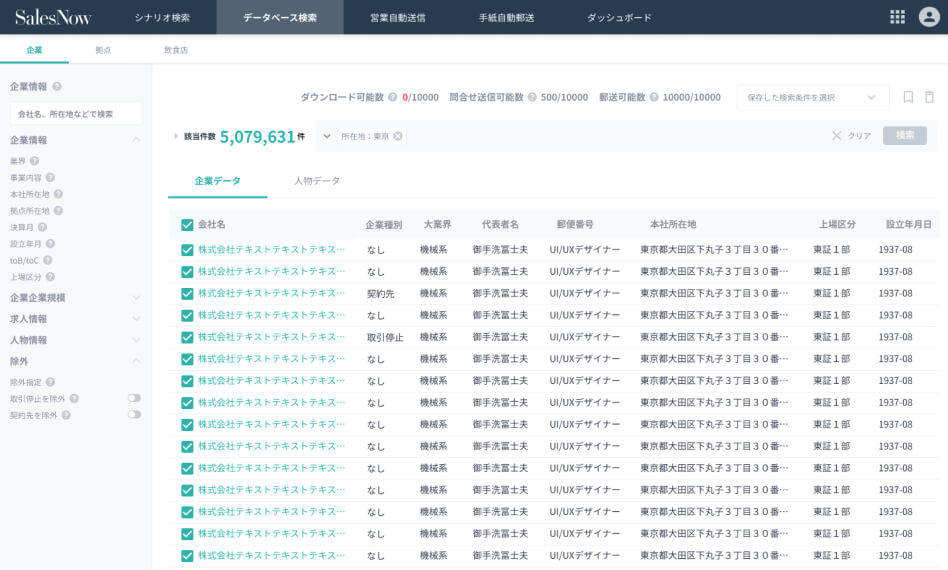This screenshot has height=570, width=948.
Task: Remove the 所在地：東京 filter chip
Action: (398, 136)
